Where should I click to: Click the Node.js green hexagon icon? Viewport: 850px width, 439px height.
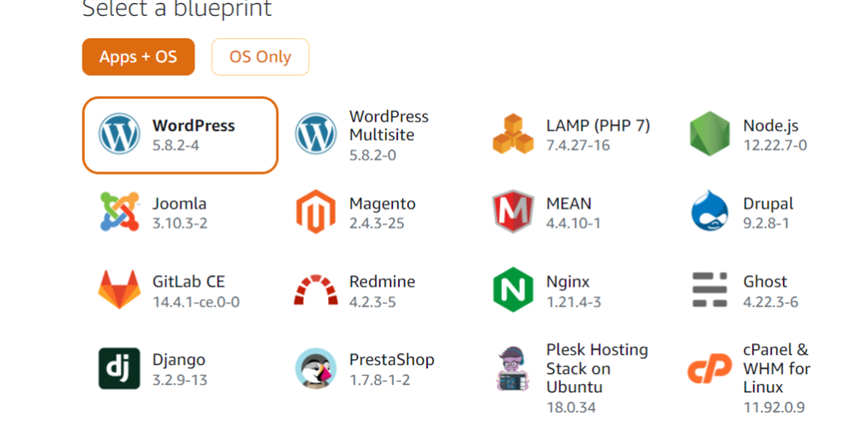pyautogui.click(x=710, y=134)
